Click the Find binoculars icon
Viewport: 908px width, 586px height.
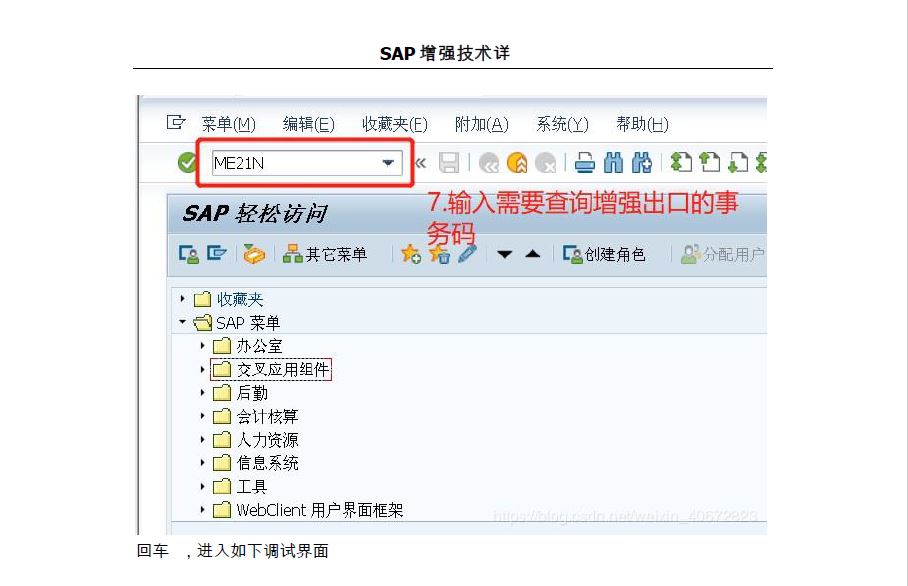tap(613, 163)
